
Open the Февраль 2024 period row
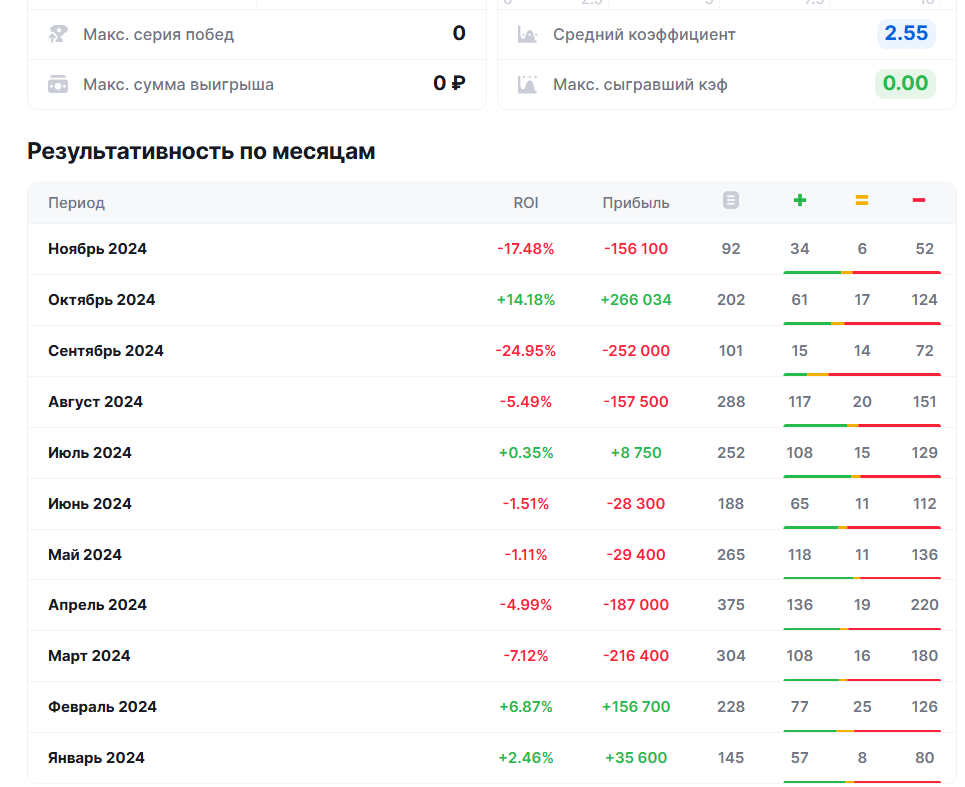click(x=102, y=707)
